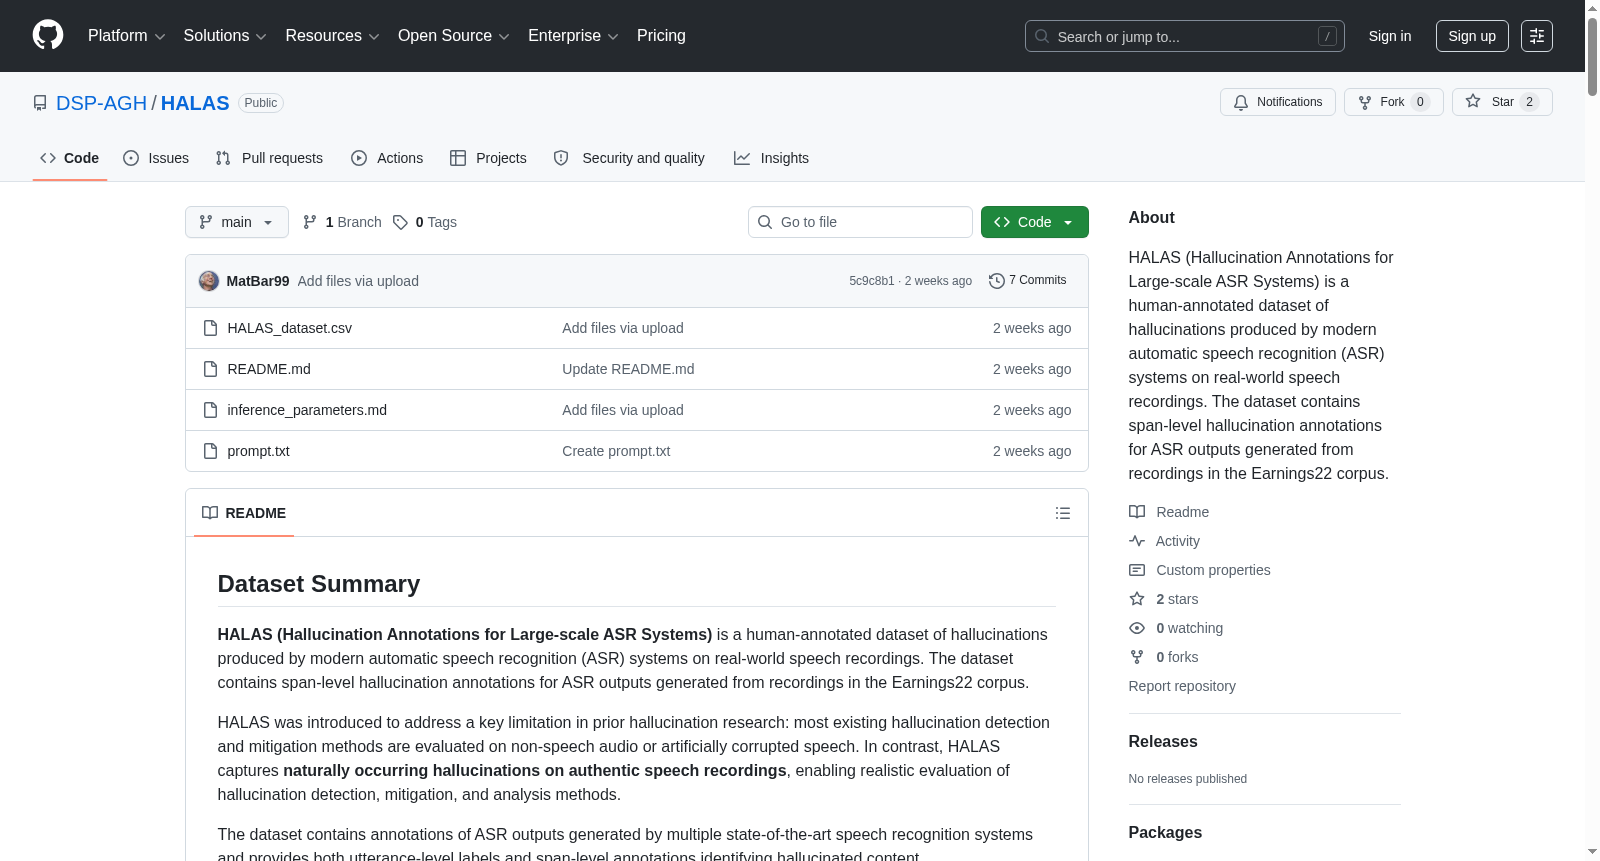The height and width of the screenshot is (861, 1600).
Task: Click the book icon beside Readme link
Action: (1137, 512)
